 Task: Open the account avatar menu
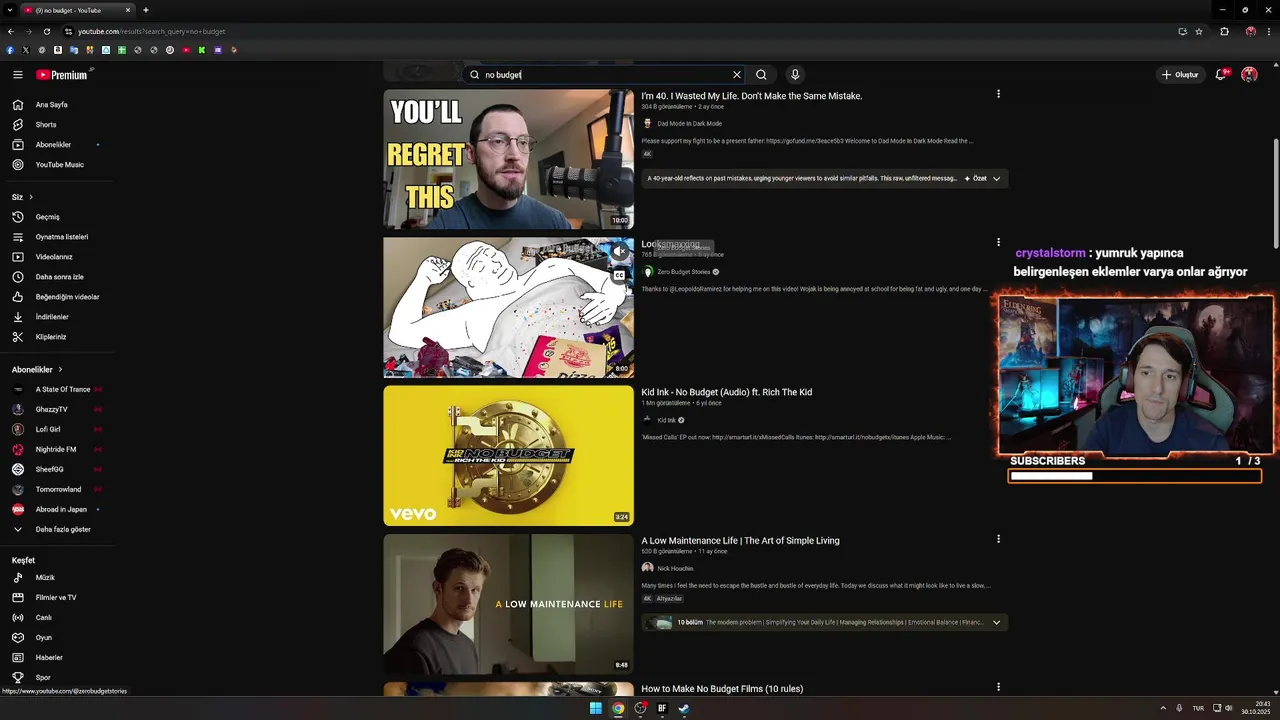[1249, 75]
